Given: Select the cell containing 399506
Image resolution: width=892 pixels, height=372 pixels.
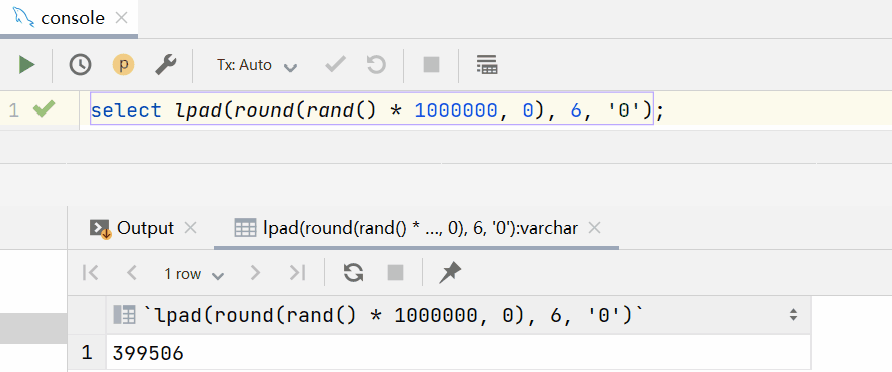Looking at the screenshot, I should click(458, 353).
